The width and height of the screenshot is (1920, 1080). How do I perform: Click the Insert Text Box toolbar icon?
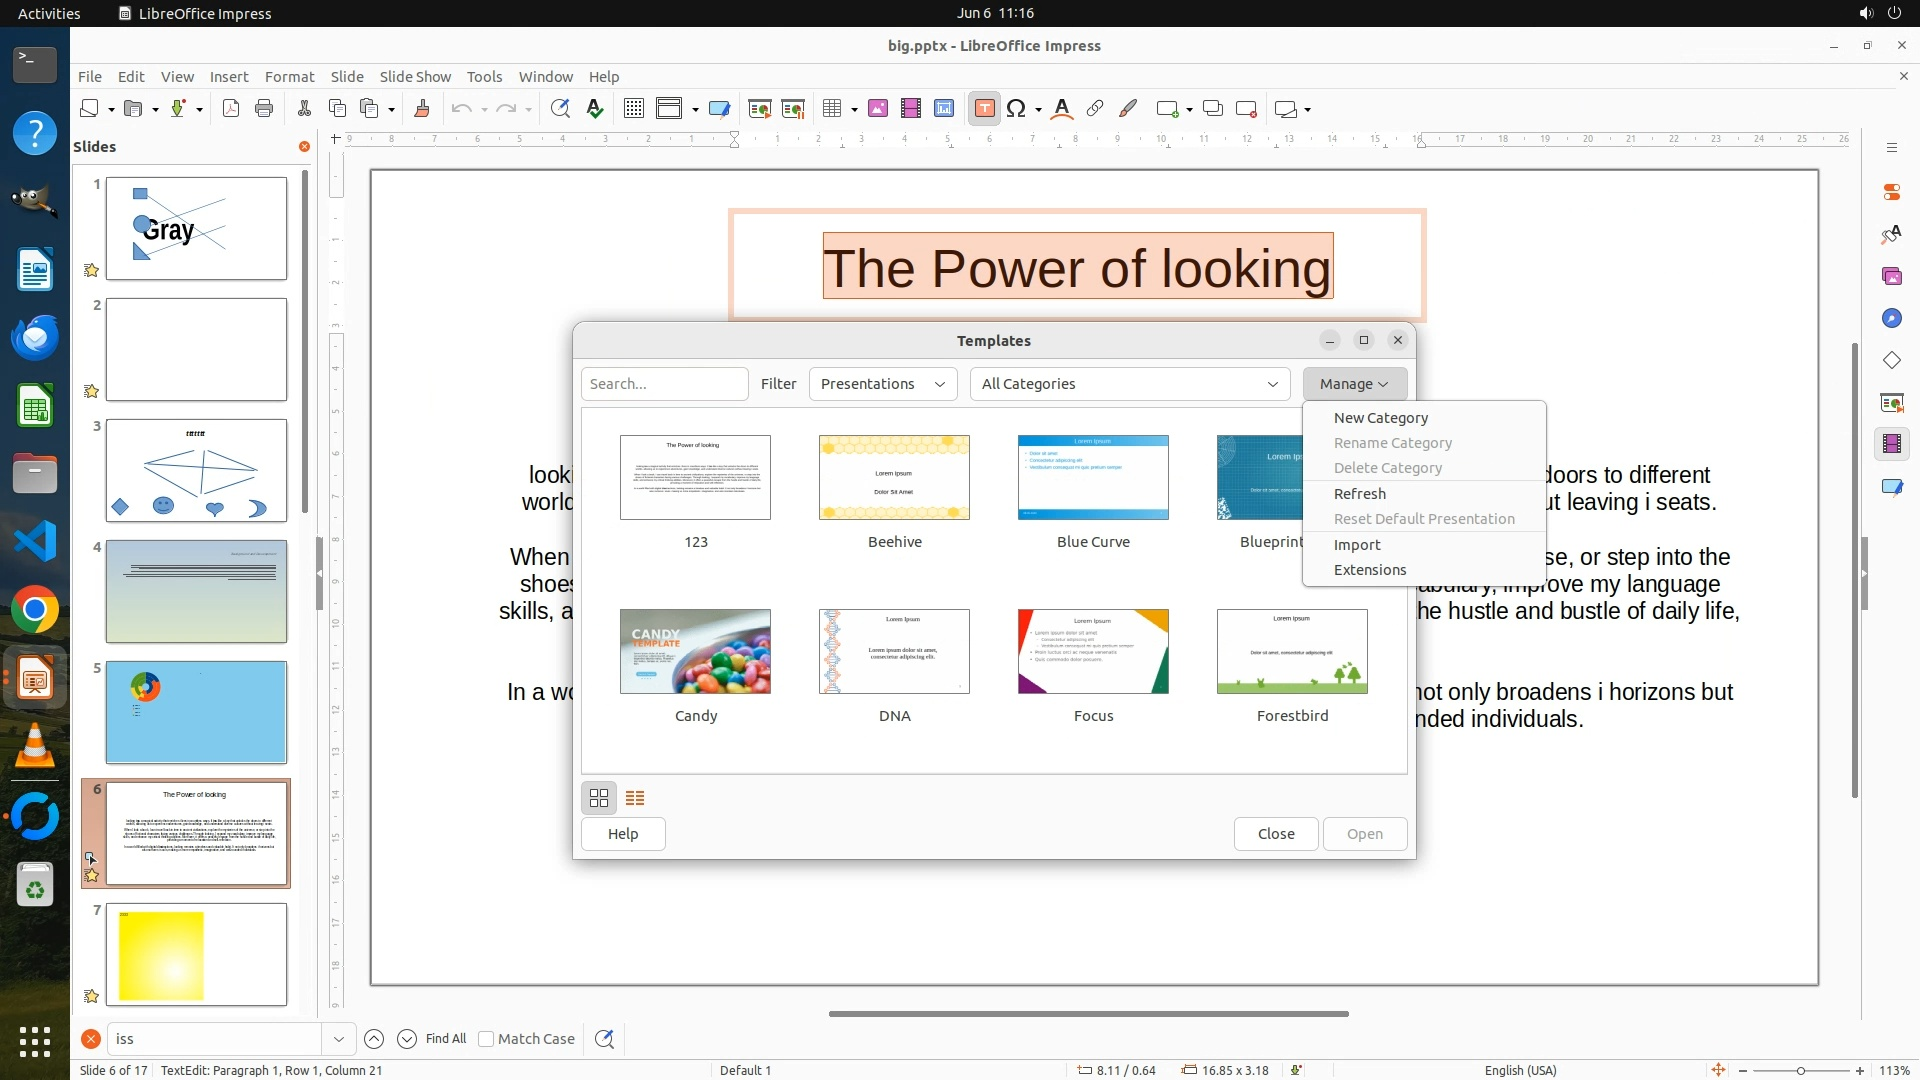[x=984, y=109]
